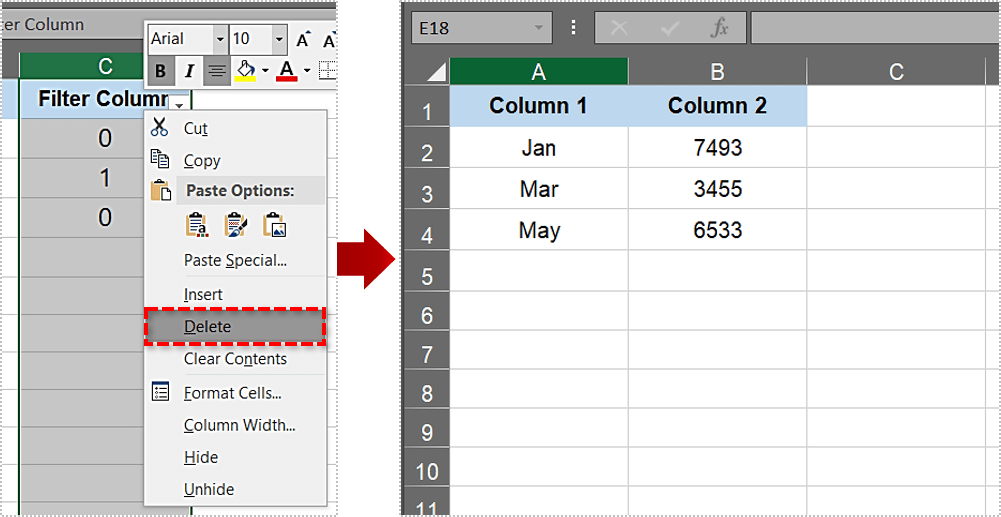This screenshot has height=517, width=1001.
Task: Click the Insert Function fx icon
Action: [719, 28]
